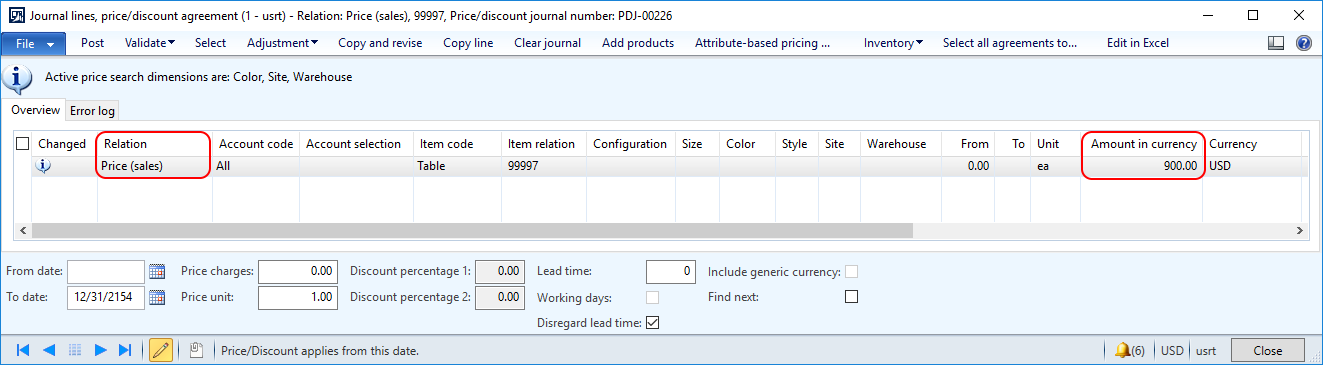
Task: Click the Item relation cell 99997
Action: (x=543, y=166)
